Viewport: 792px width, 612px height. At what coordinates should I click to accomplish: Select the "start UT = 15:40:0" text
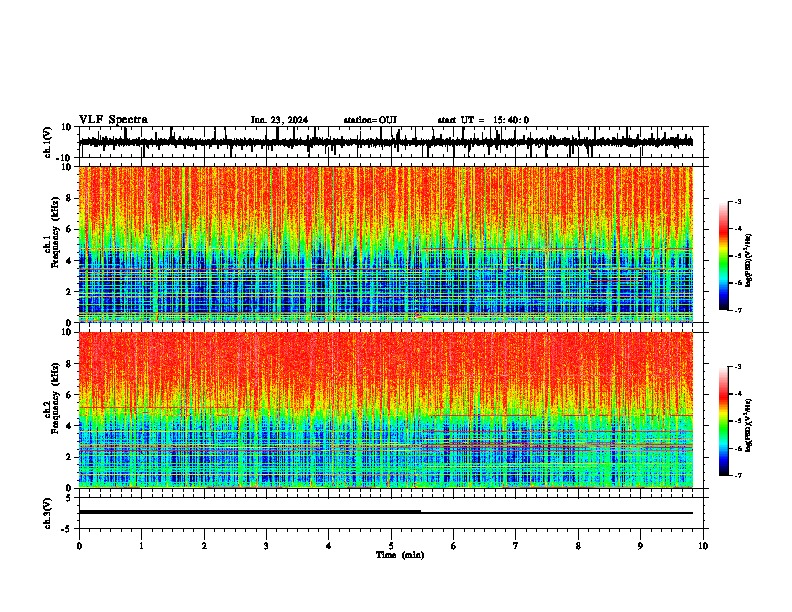click(x=483, y=120)
